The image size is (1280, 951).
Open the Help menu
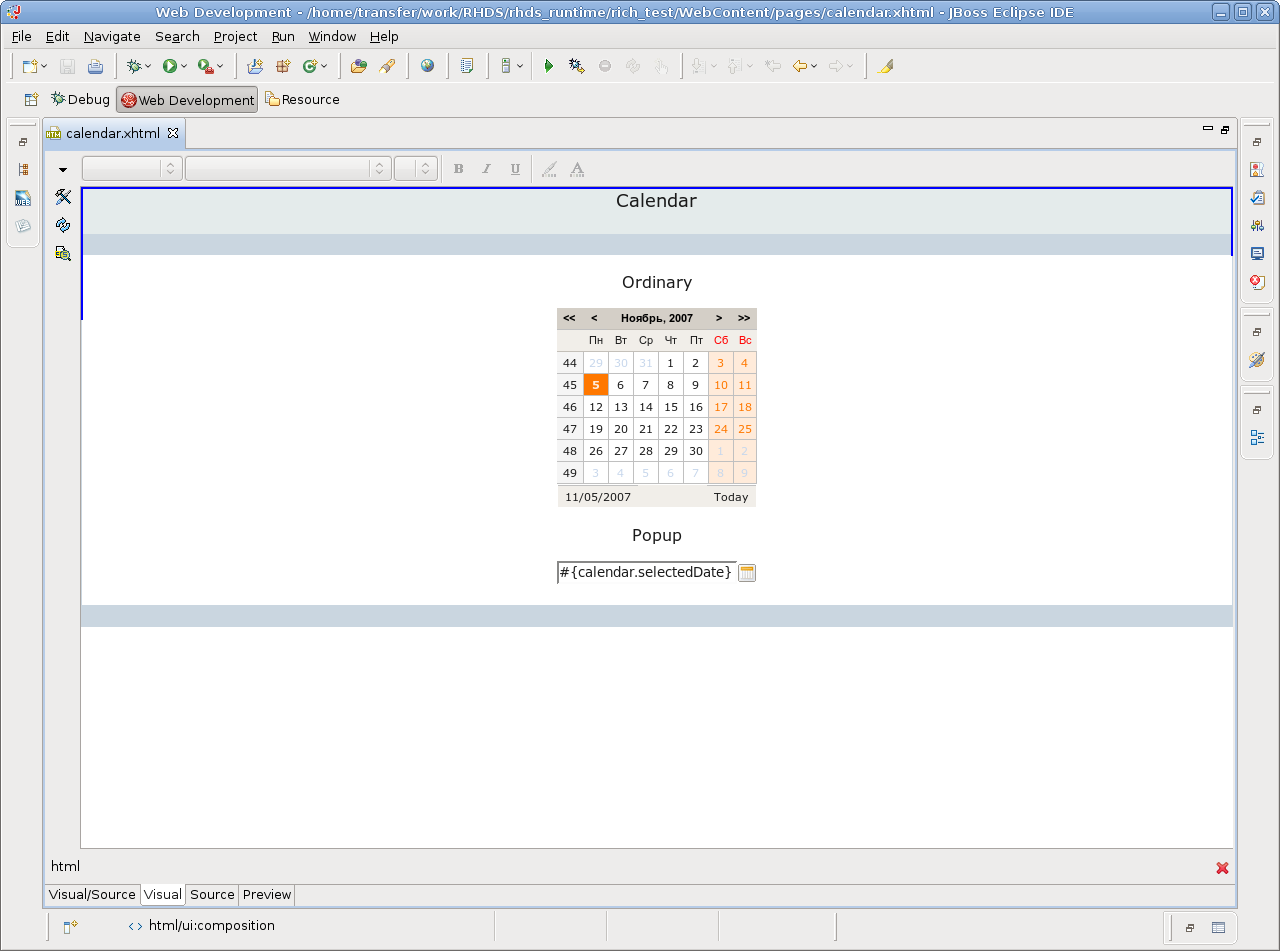(384, 36)
